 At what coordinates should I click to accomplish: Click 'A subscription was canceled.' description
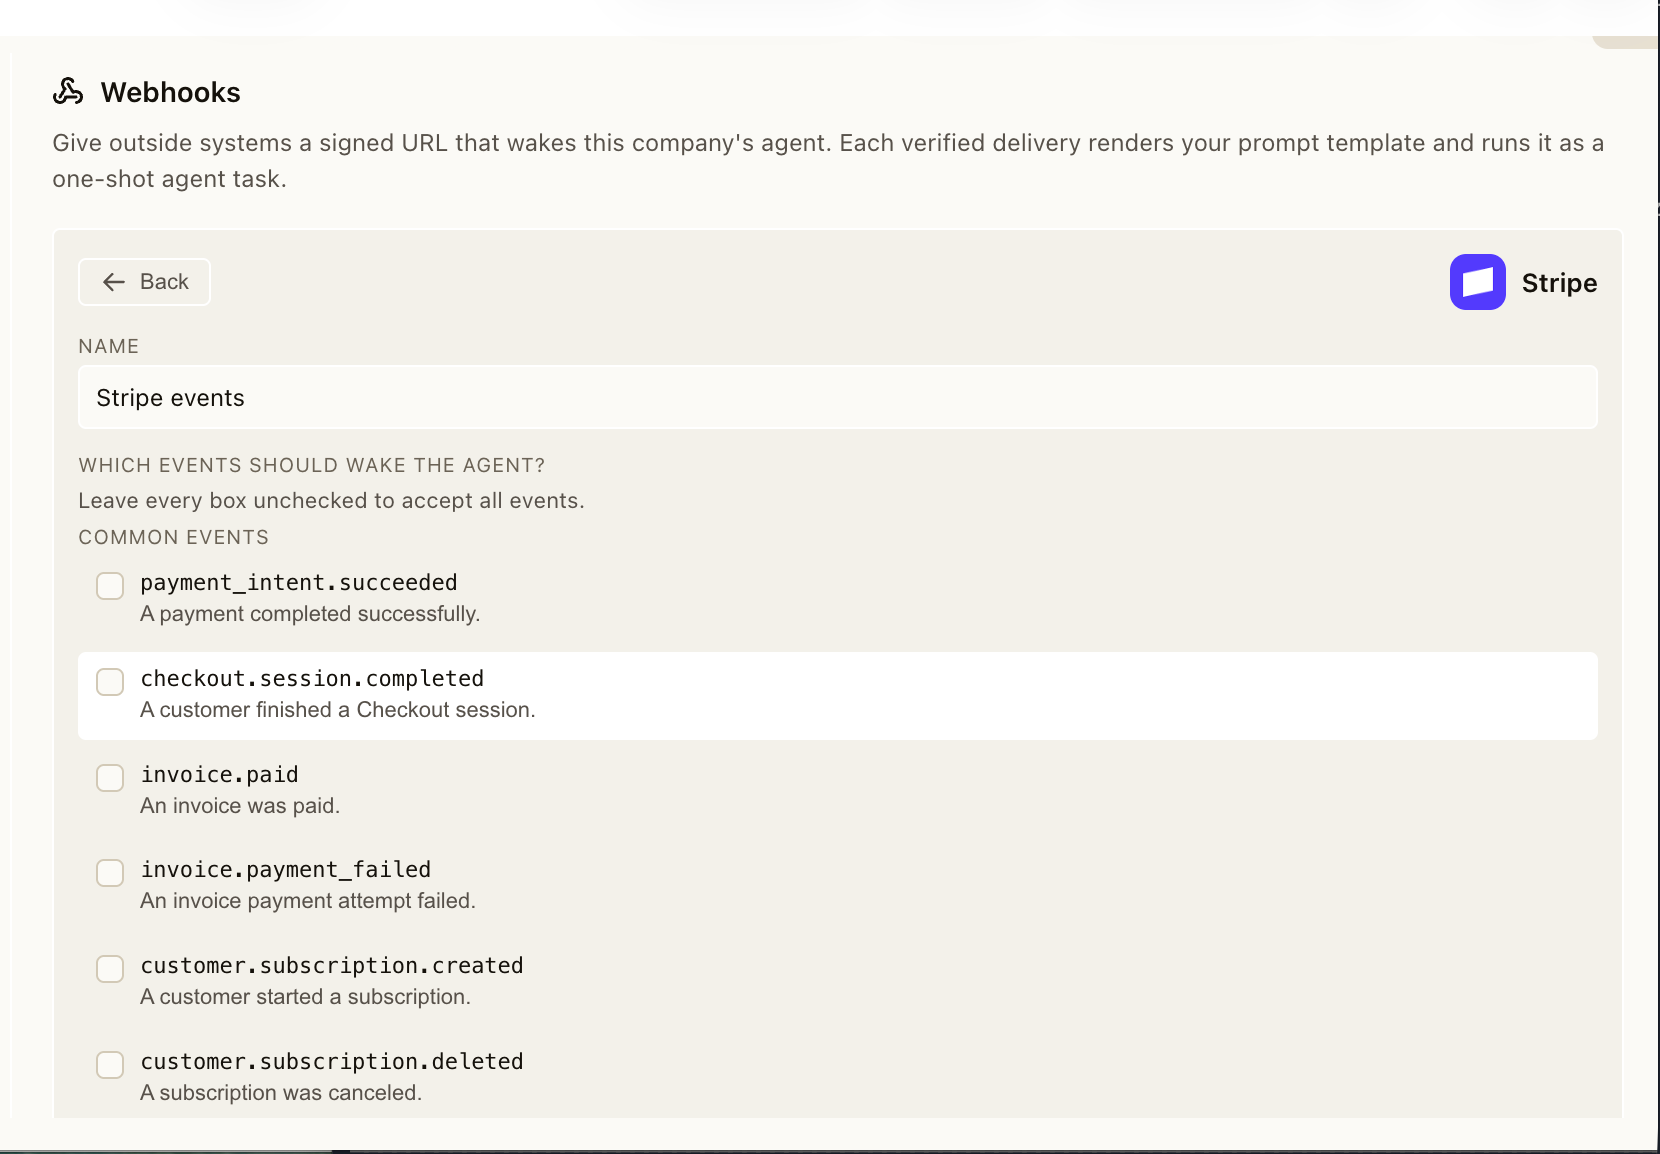(x=281, y=1093)
